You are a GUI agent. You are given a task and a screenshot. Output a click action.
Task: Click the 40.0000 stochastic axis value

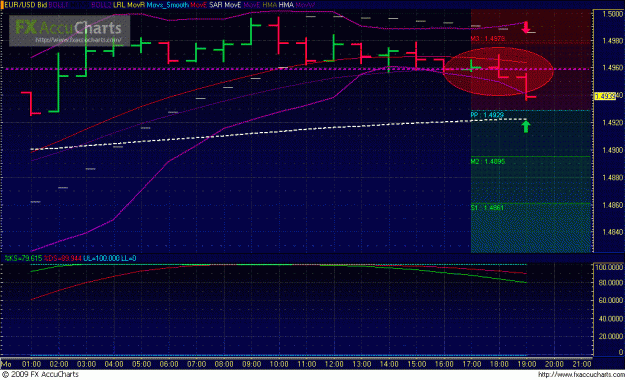[610, 319]
